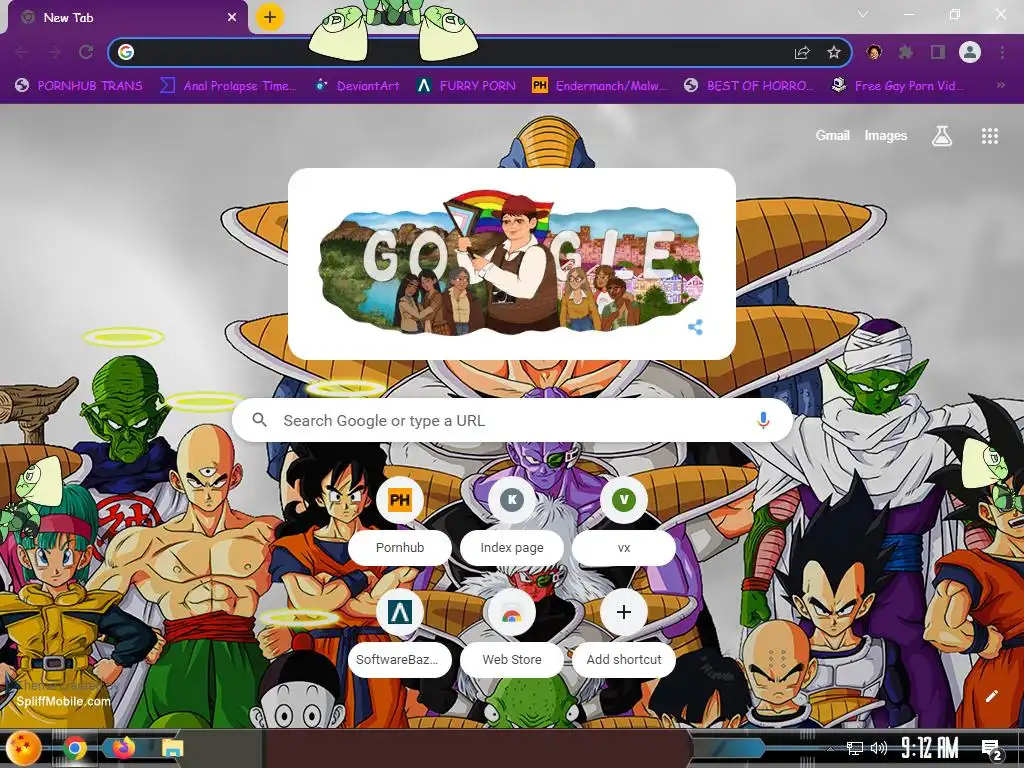Open the volume control in system tray

click(x=878, y=748)
